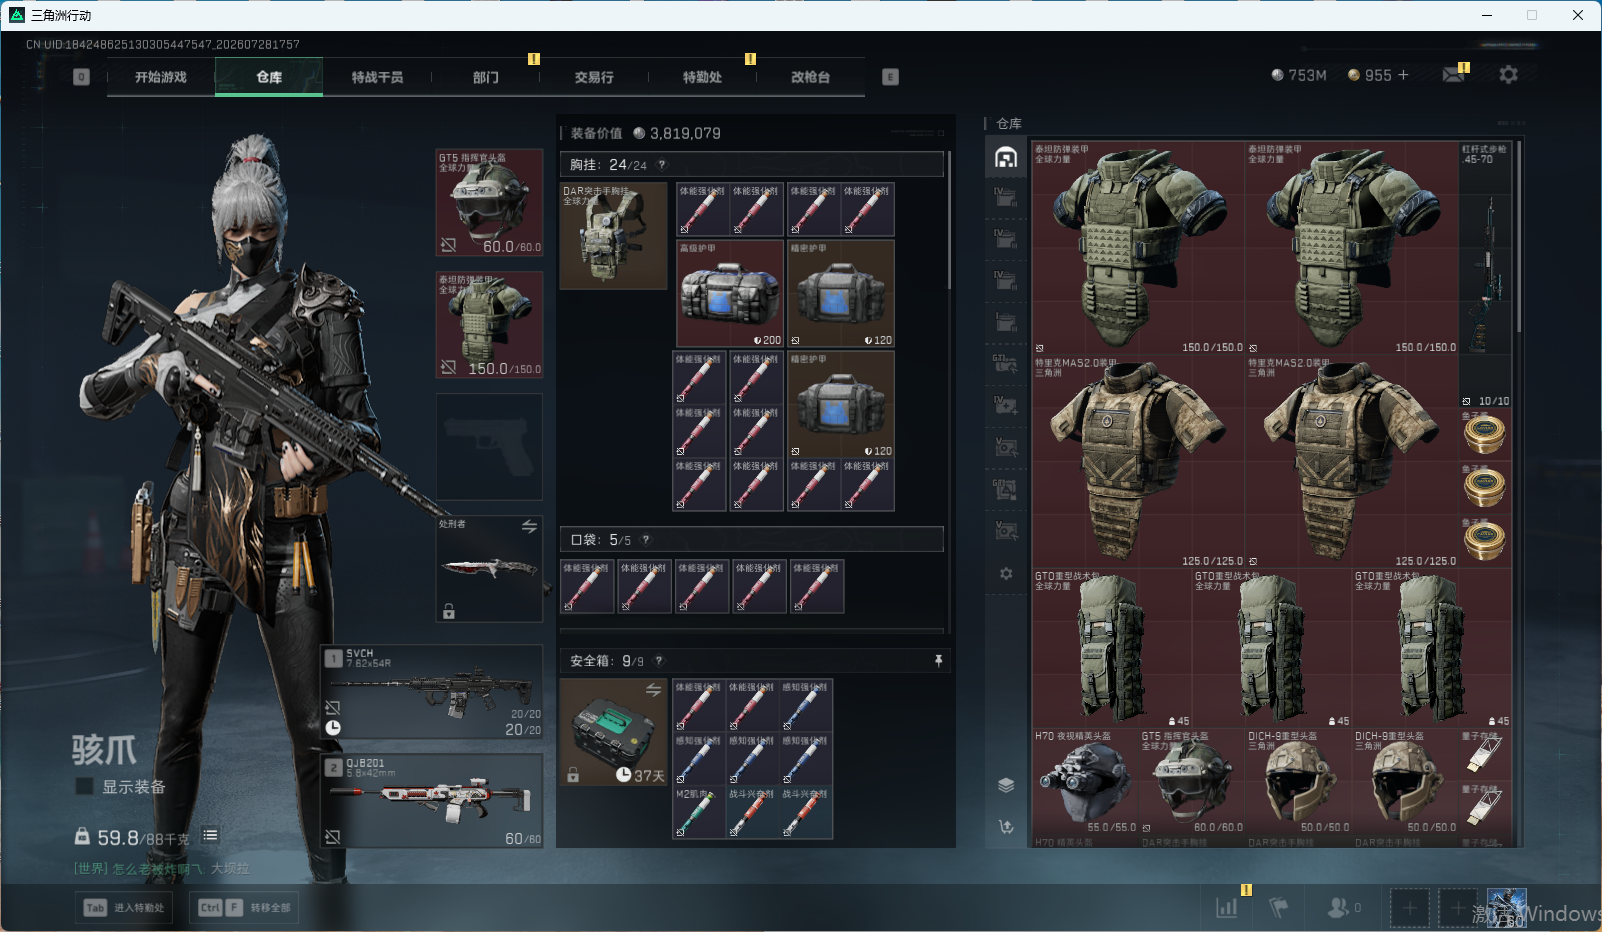Click the 进入特勤处 button

(125, 908)
